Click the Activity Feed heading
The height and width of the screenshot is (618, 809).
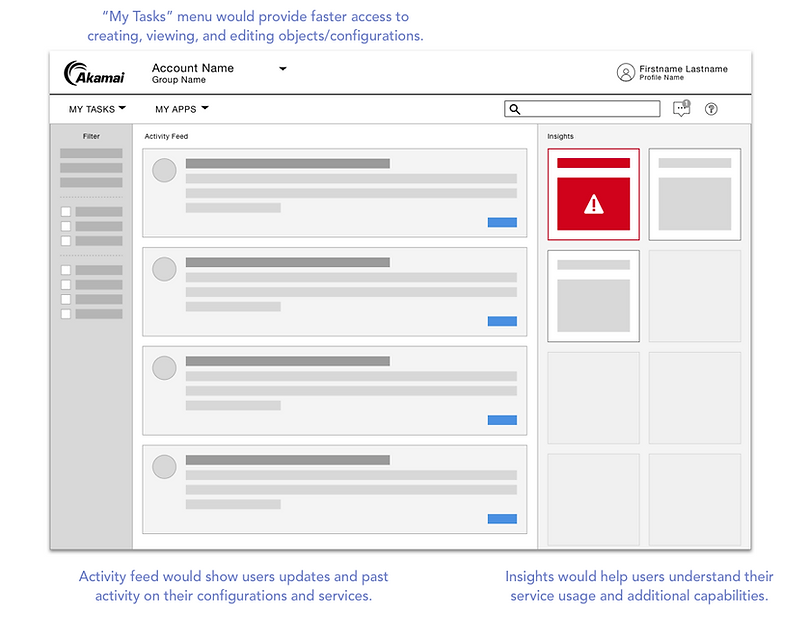[166, 136]
